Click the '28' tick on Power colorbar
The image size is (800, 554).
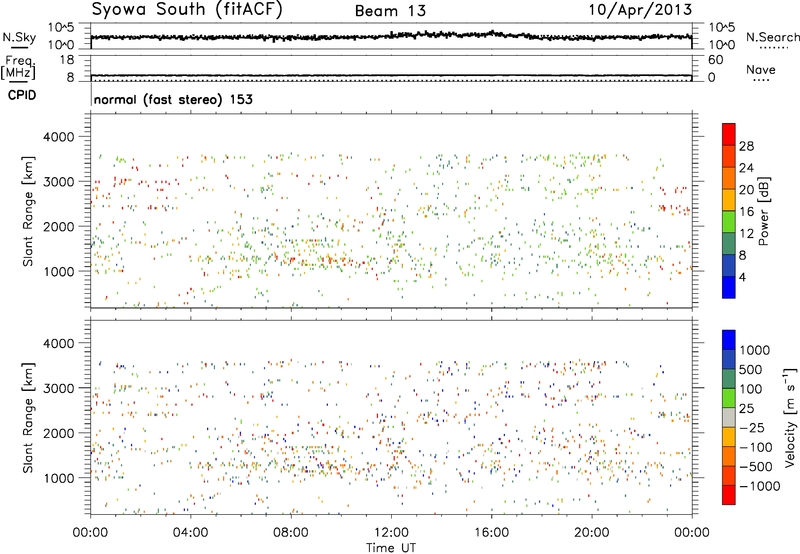[x=746, y=146]
